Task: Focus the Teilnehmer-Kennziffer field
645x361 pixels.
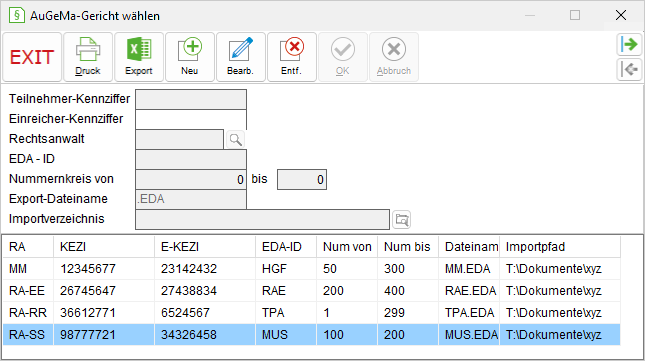Action: [191, 100]
